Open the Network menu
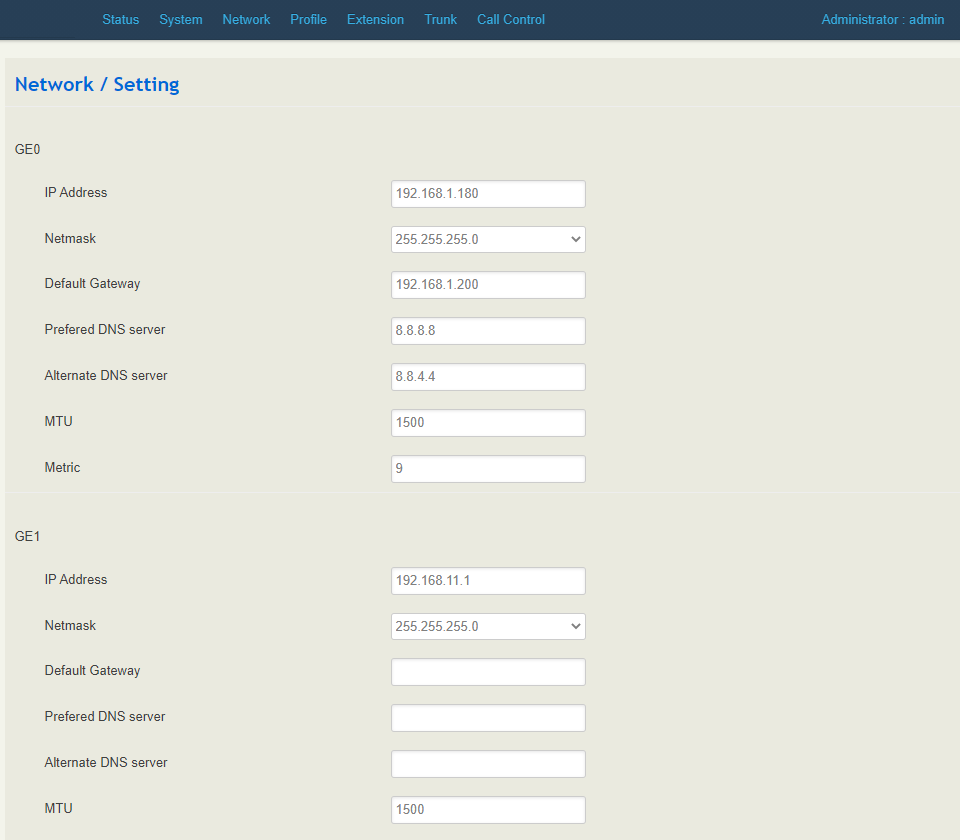The image size is (960, 840). coord(246,19)
